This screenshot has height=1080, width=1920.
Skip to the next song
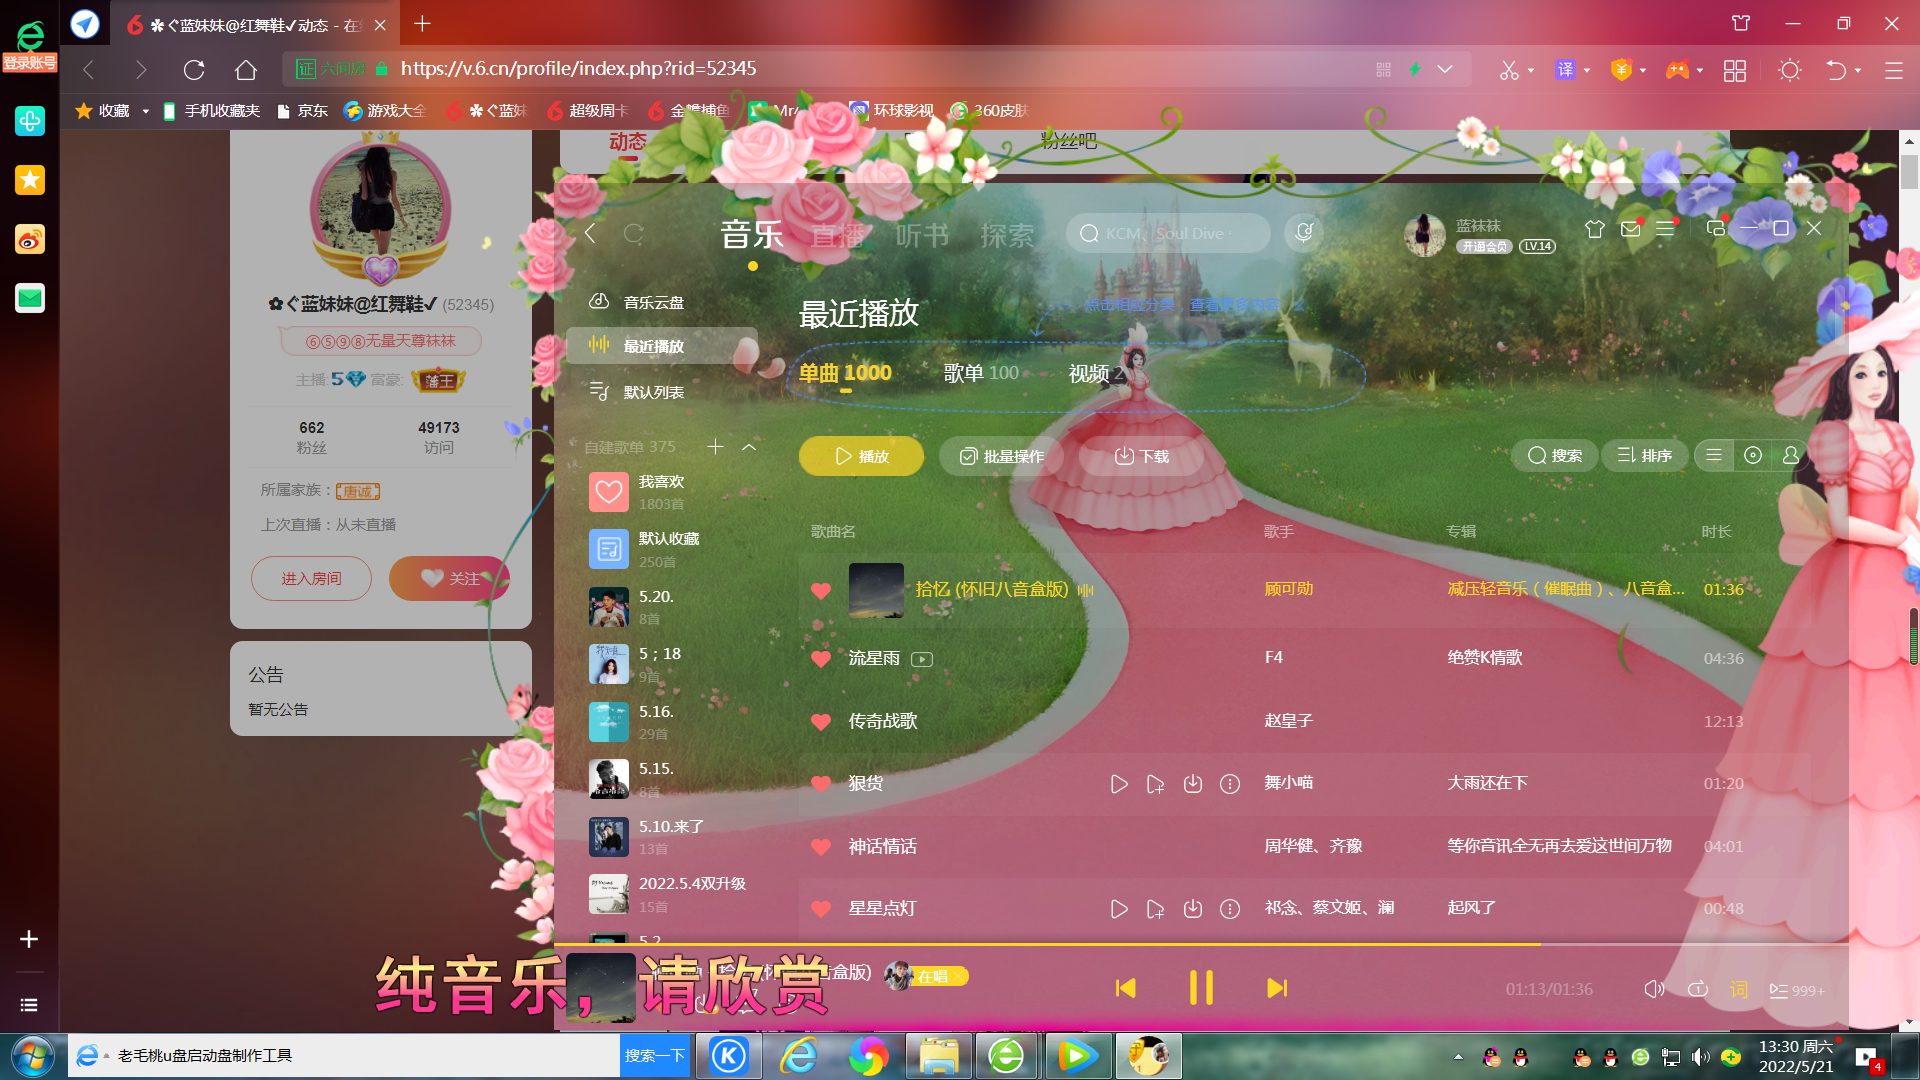tap(1277, 988)
